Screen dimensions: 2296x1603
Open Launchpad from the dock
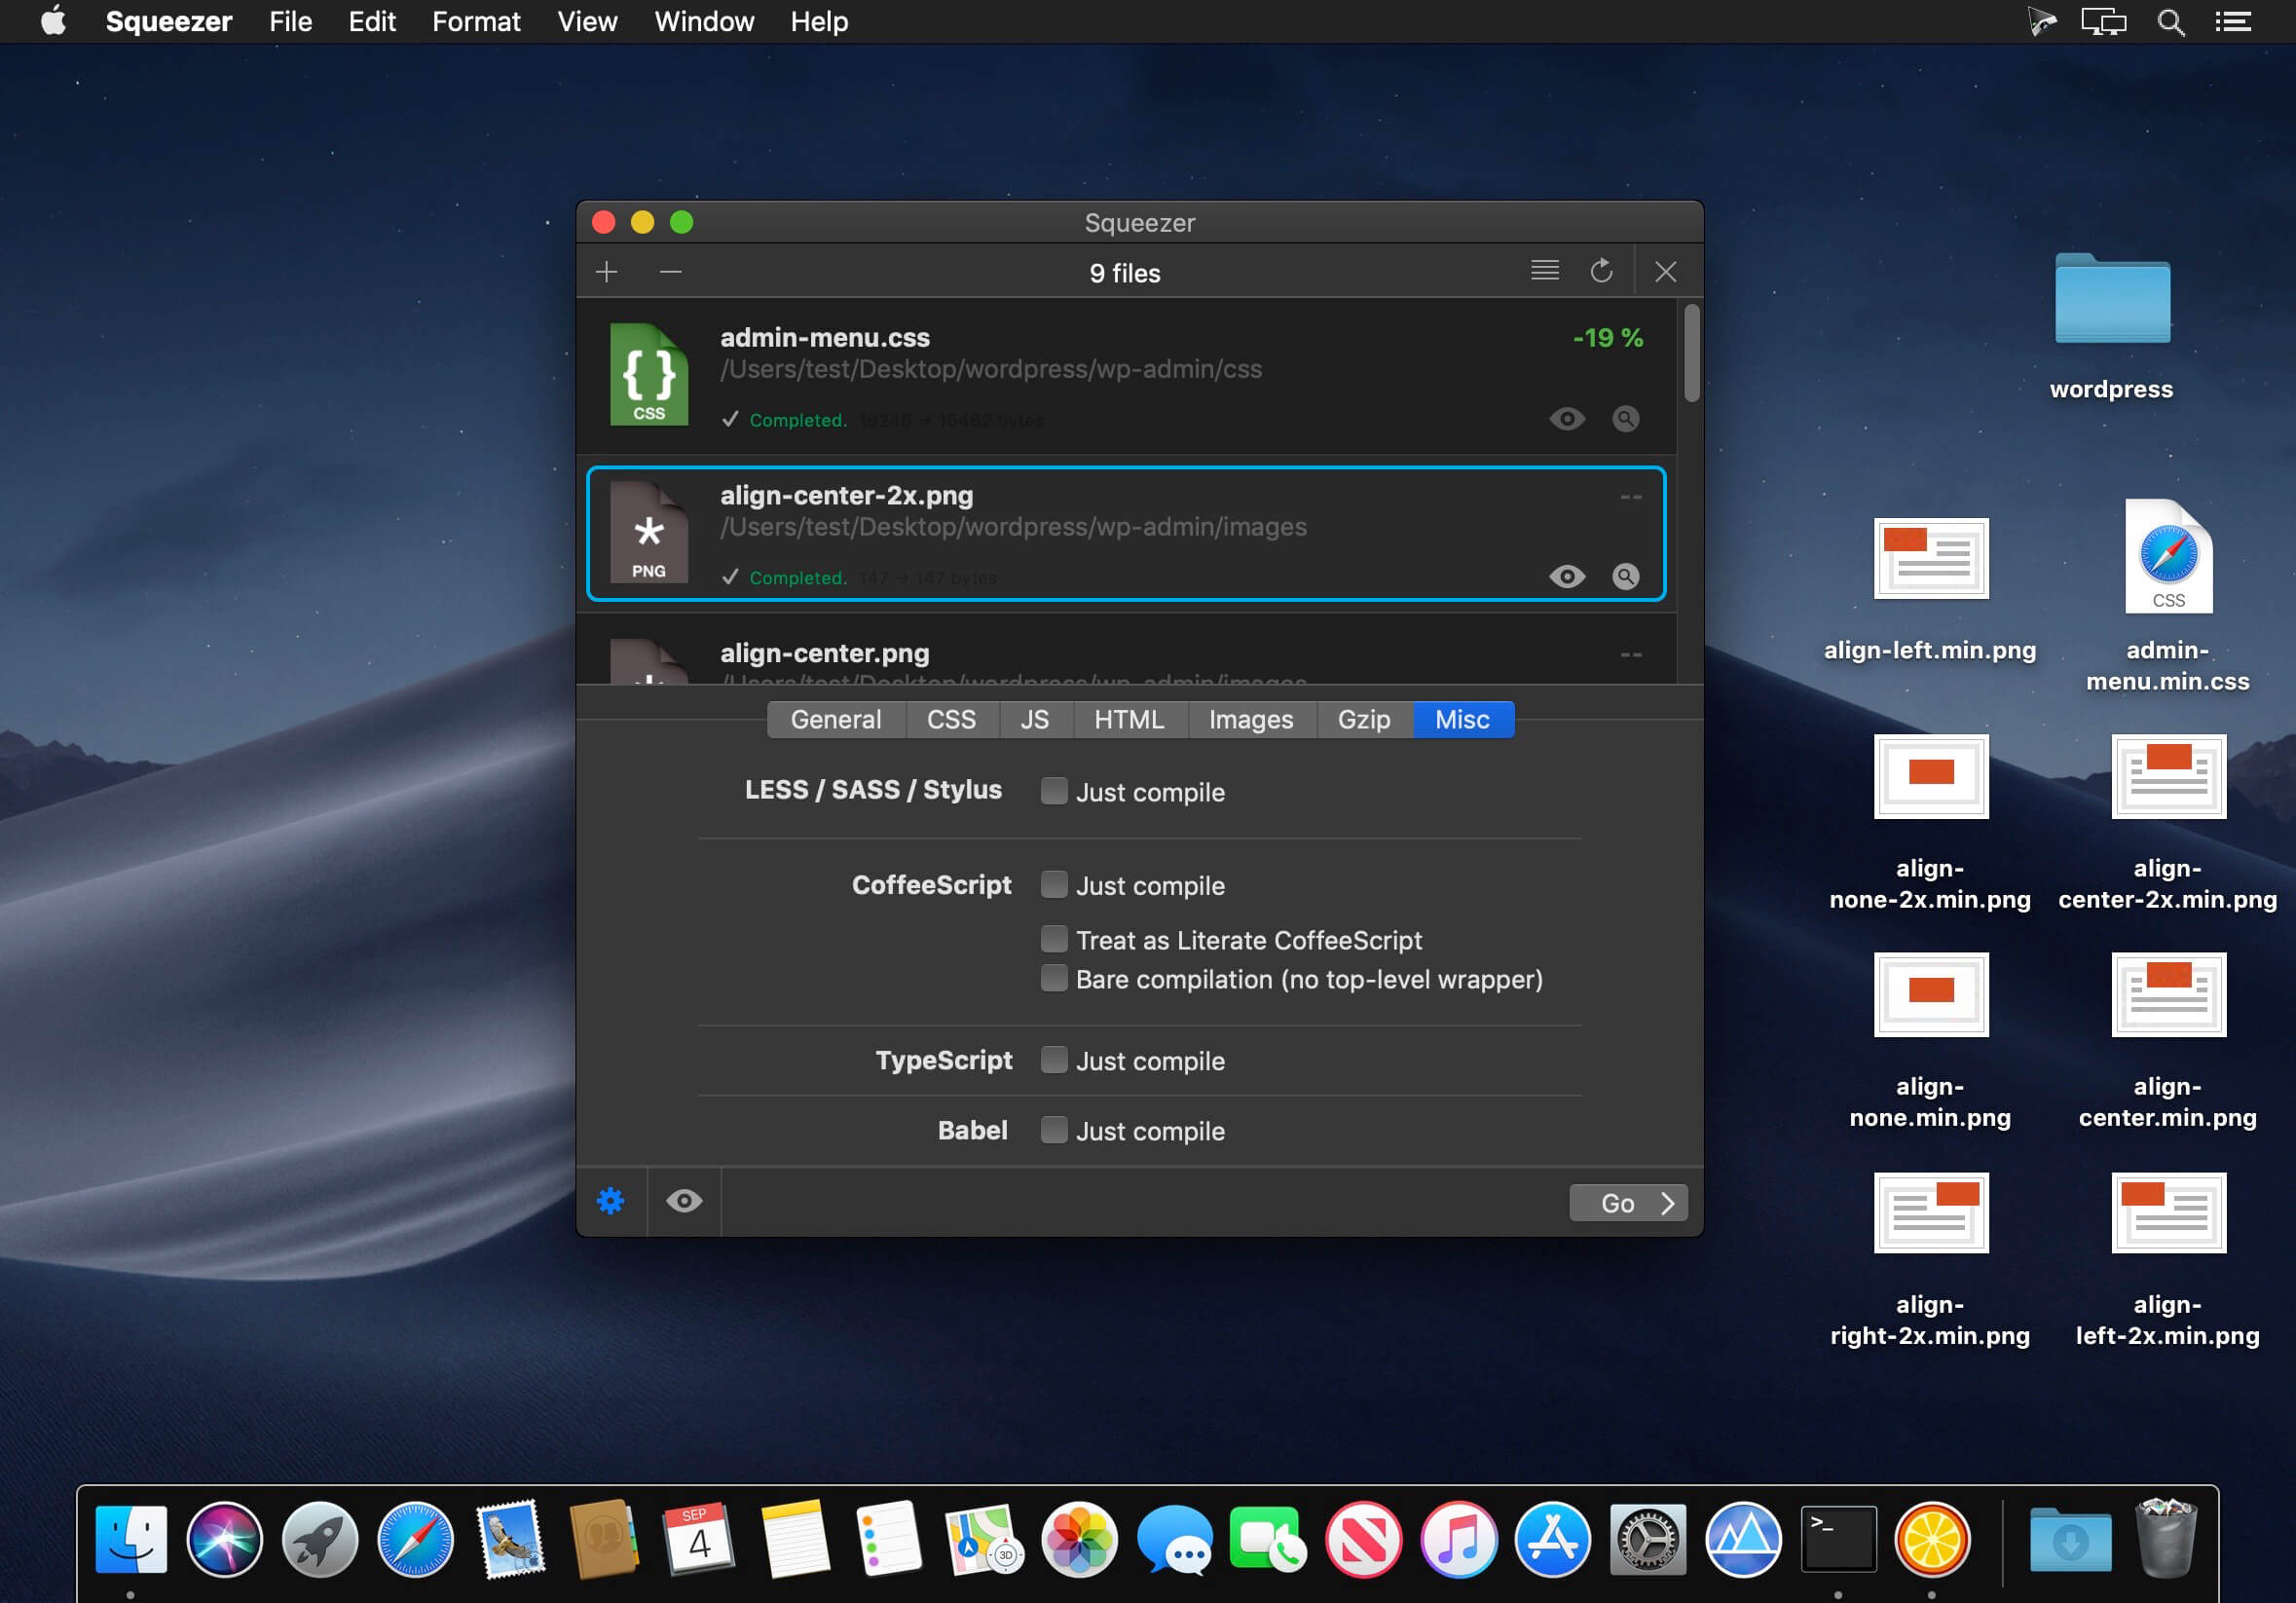tap(320, 1538)
